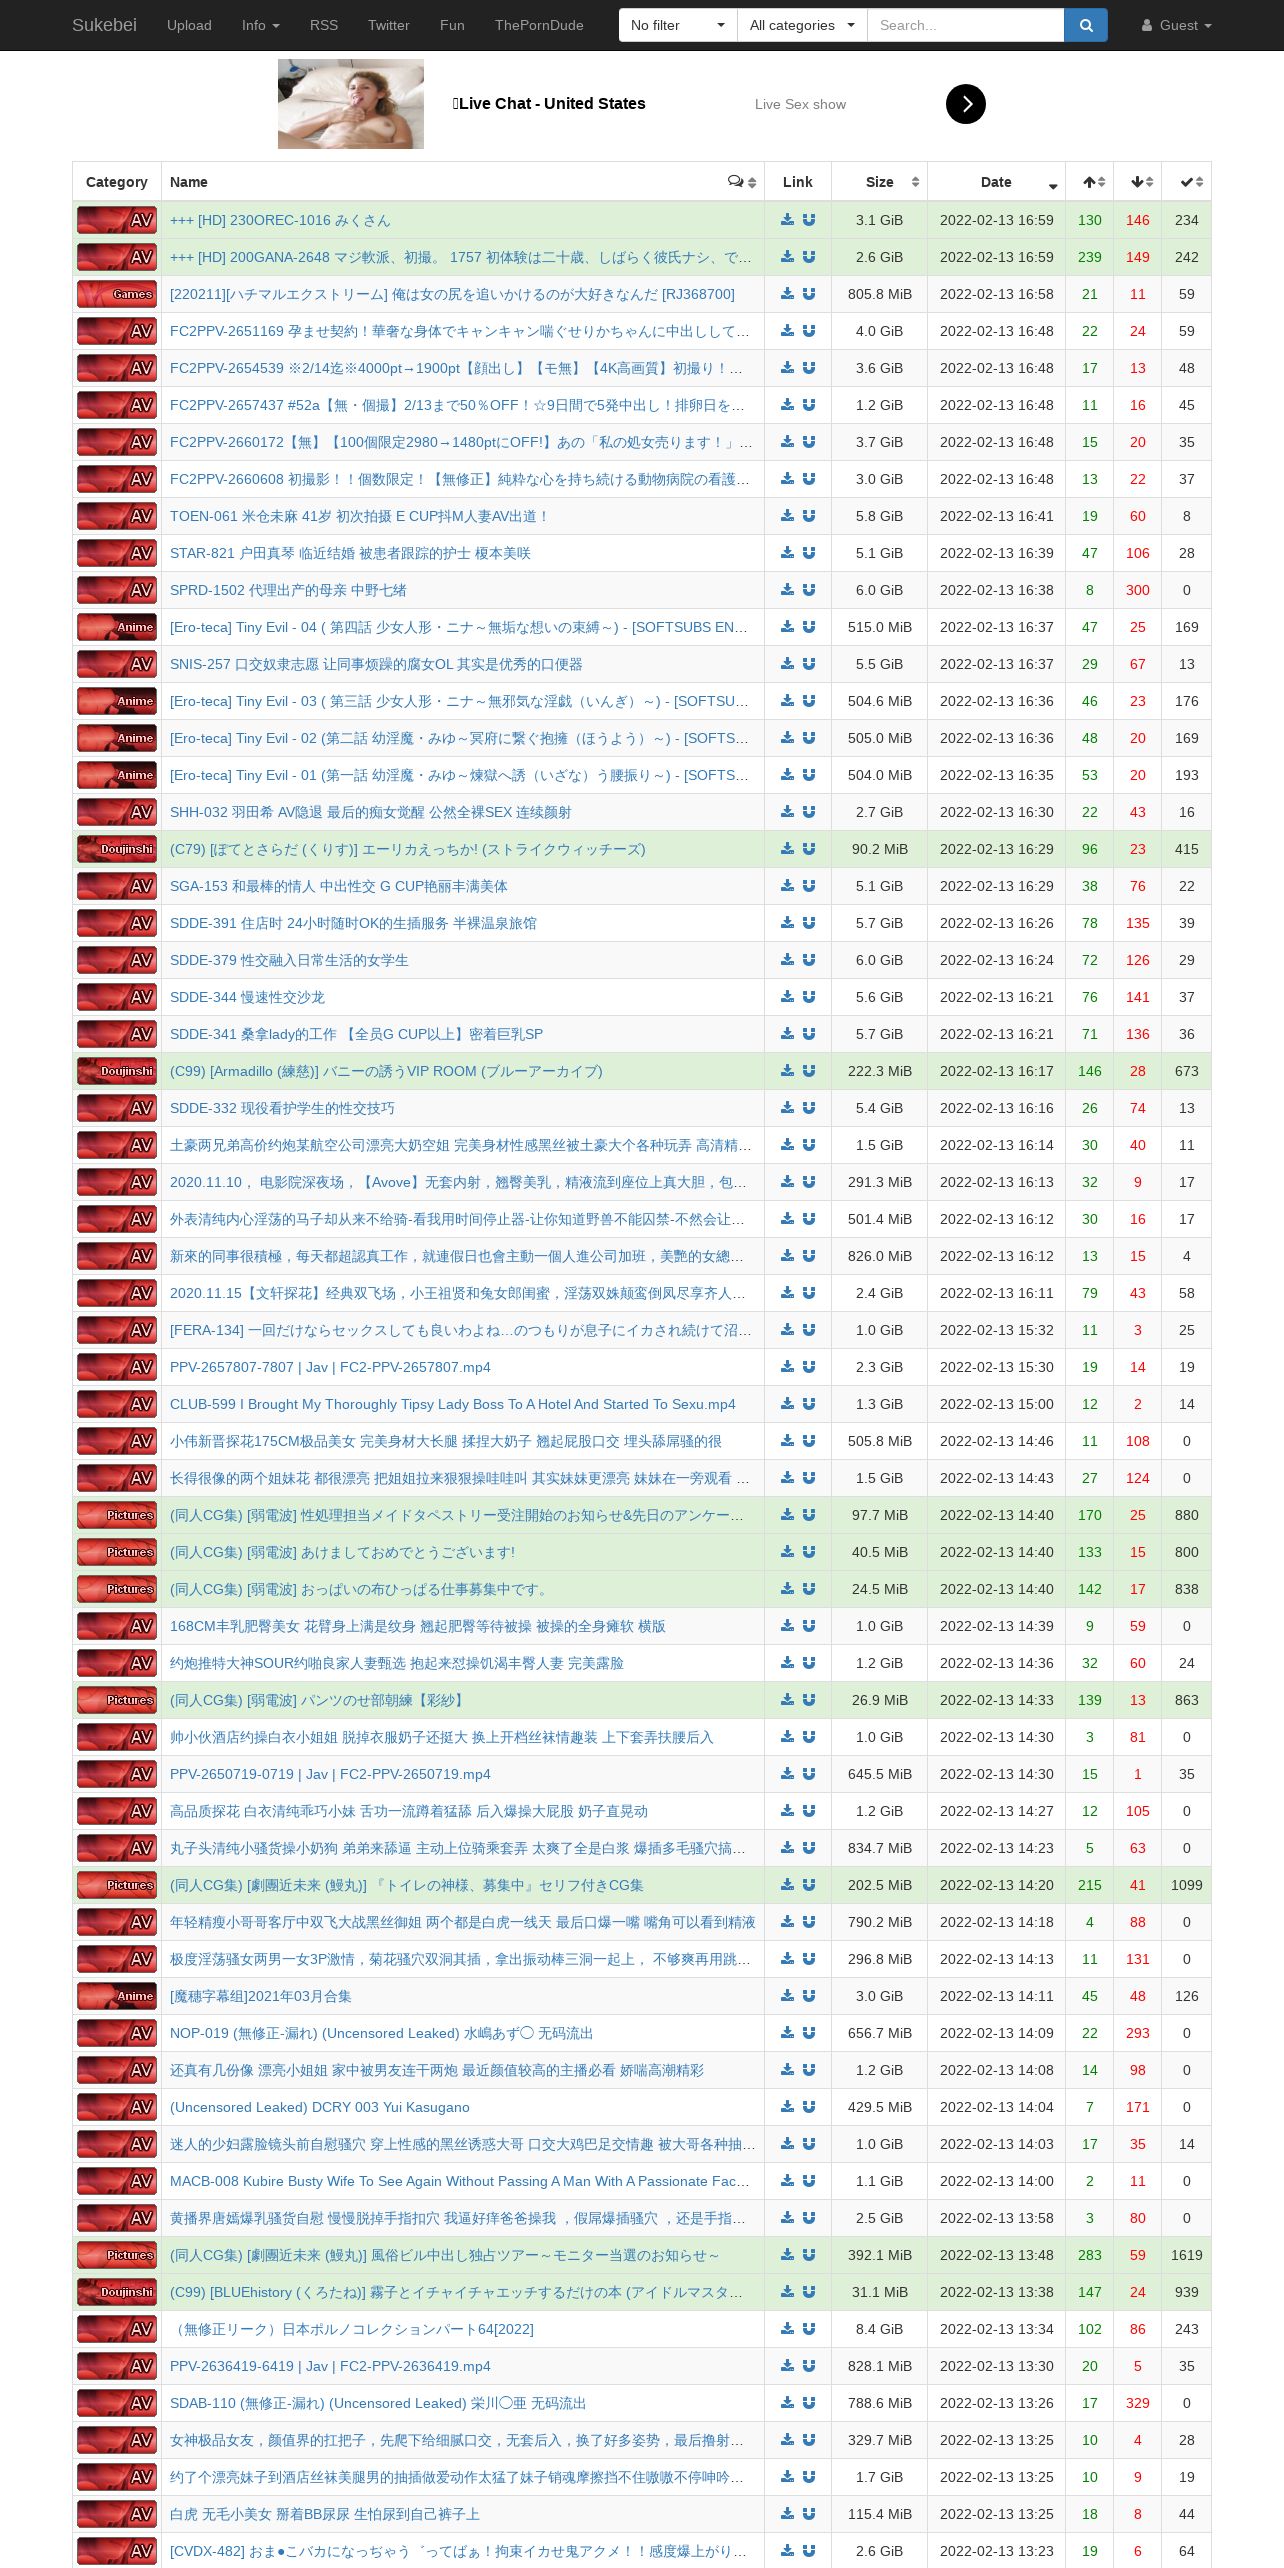Download torrent file for SHH-032 row
This screenshot has width=1284, height=2568.
(788, 812)
